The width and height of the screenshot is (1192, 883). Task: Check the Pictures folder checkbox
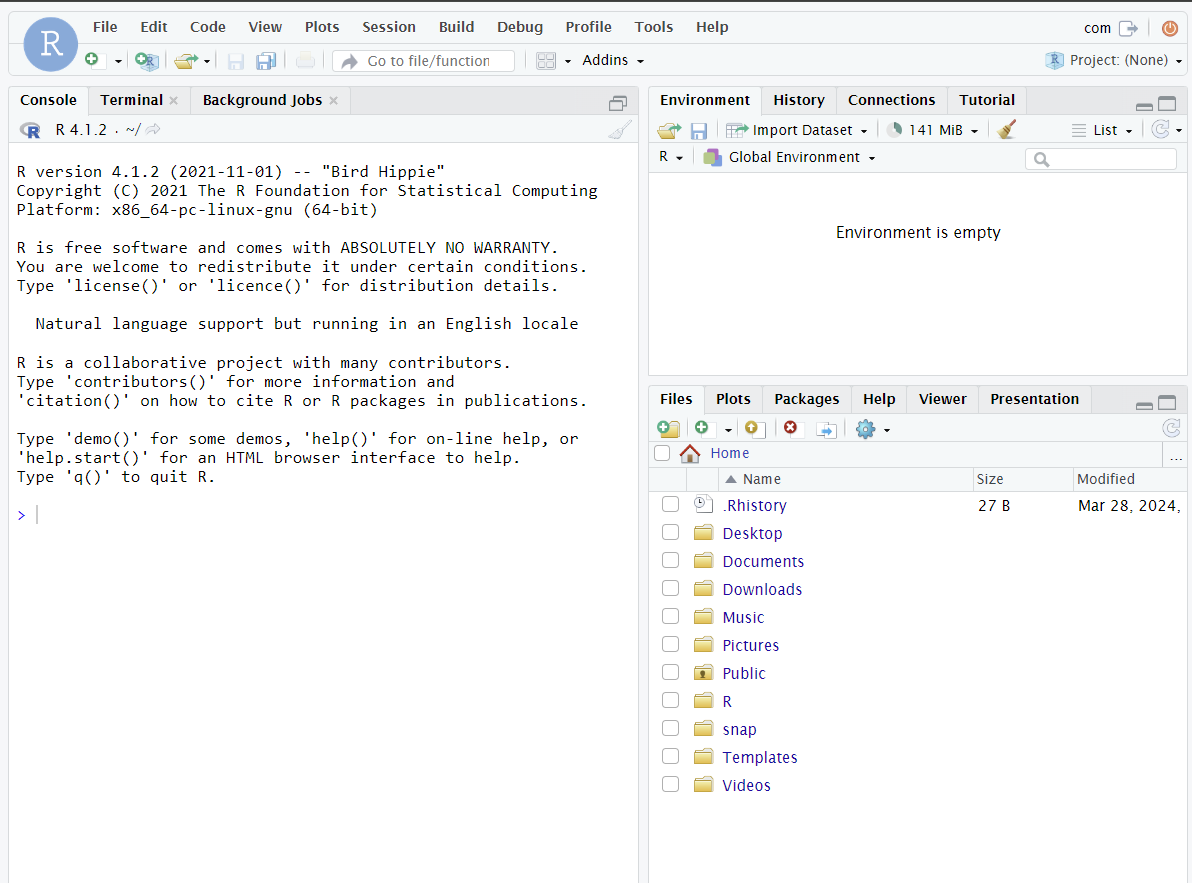click(670, 644)
